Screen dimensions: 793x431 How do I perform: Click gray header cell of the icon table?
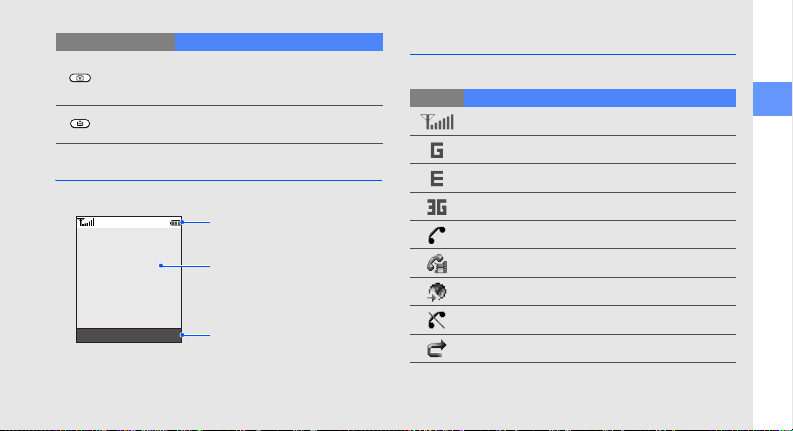[437, 98]
